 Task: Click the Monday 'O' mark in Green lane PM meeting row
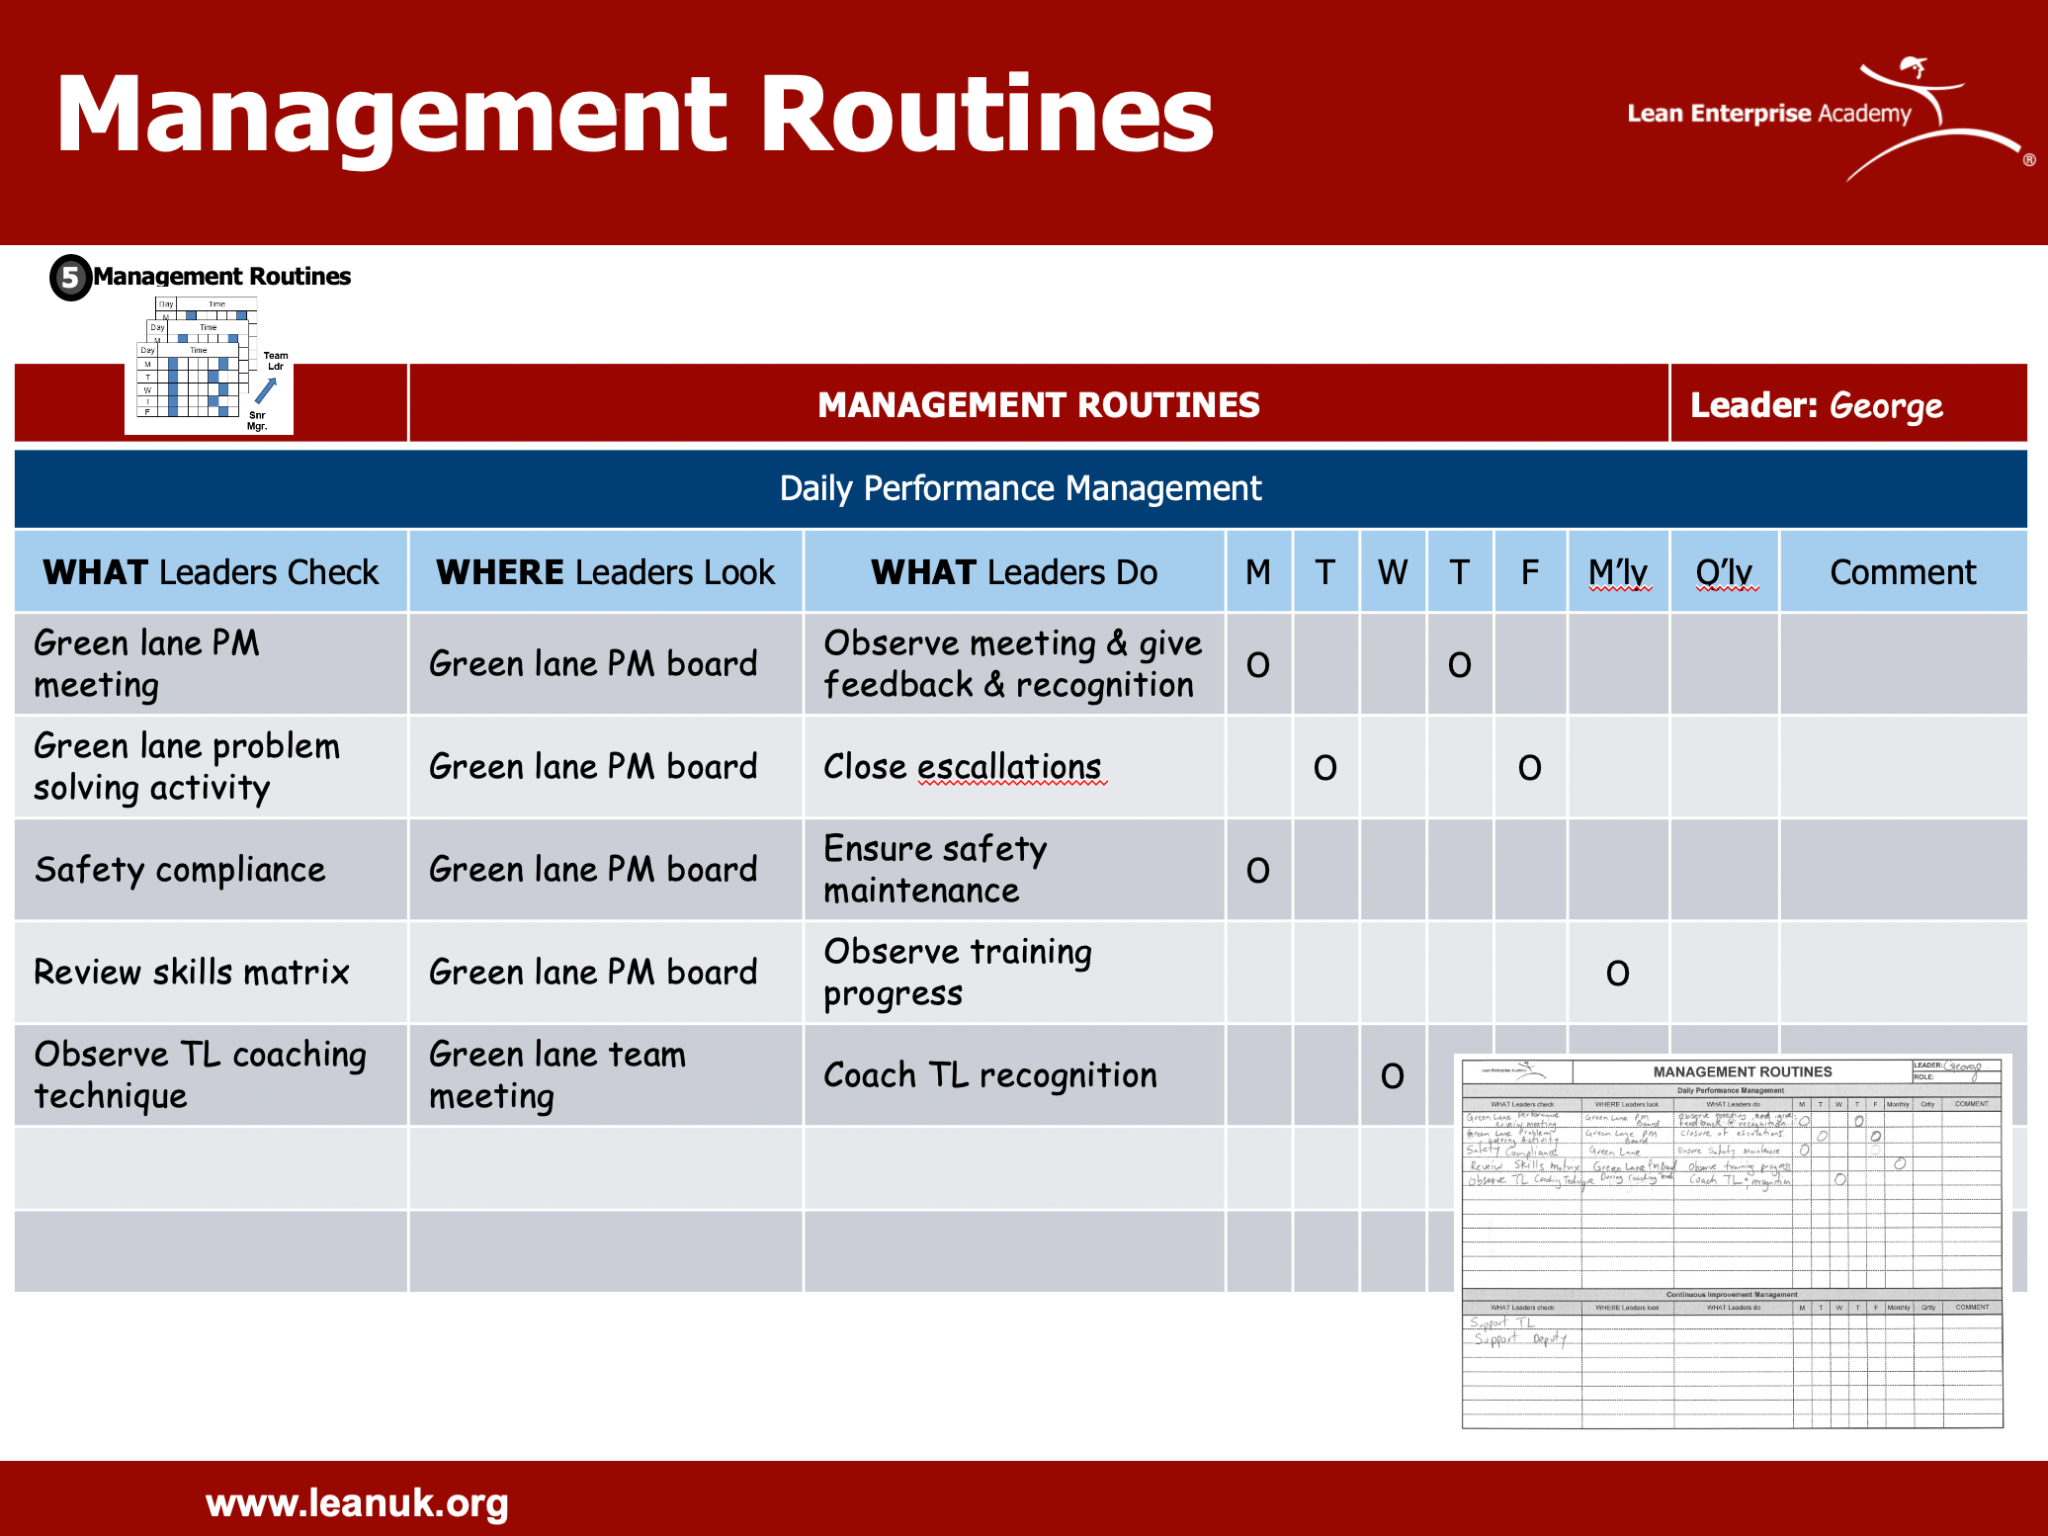(x=1258, y=665)
